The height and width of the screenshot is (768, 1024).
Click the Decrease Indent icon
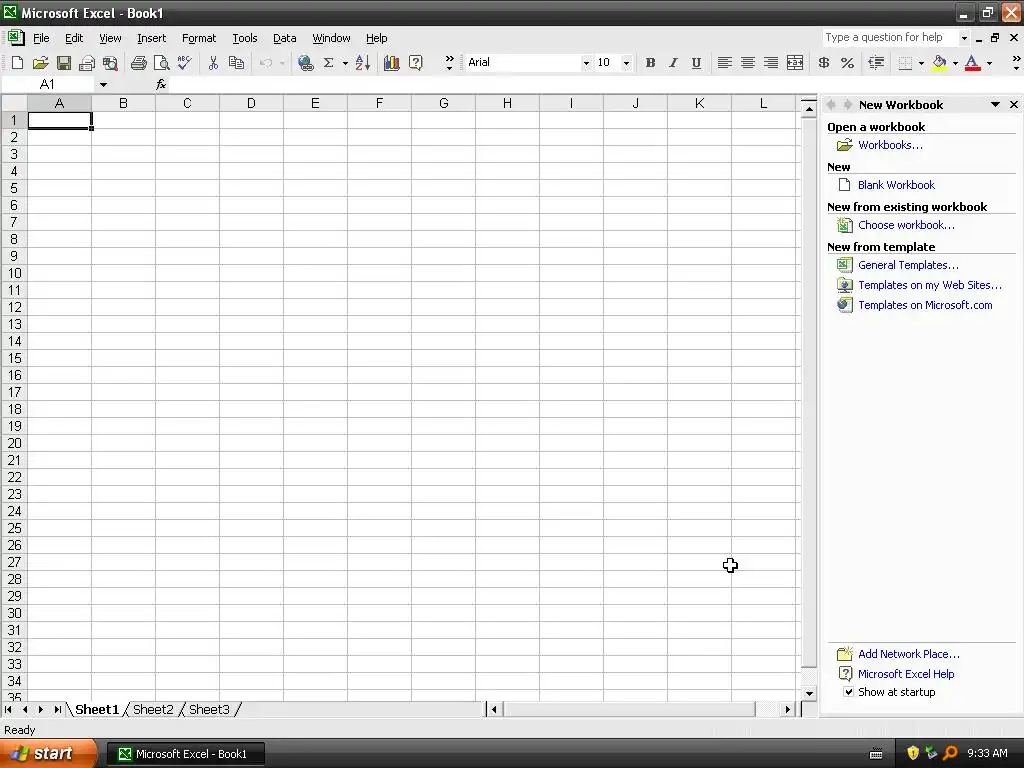[x=876, y=63]
